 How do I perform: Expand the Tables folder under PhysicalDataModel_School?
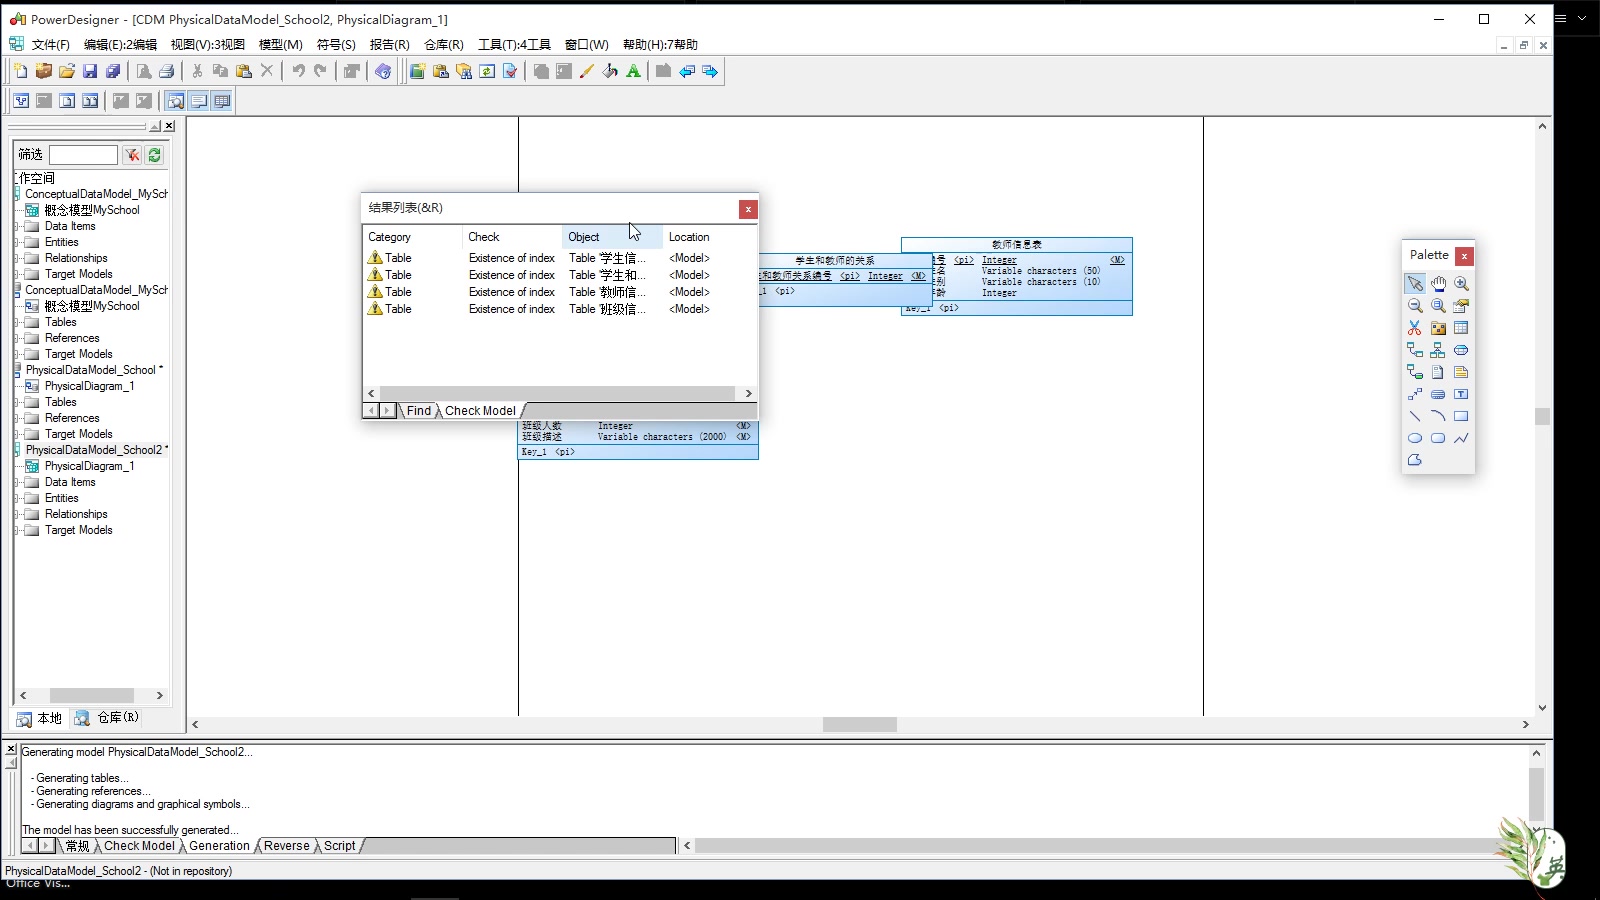pos(18,402)
